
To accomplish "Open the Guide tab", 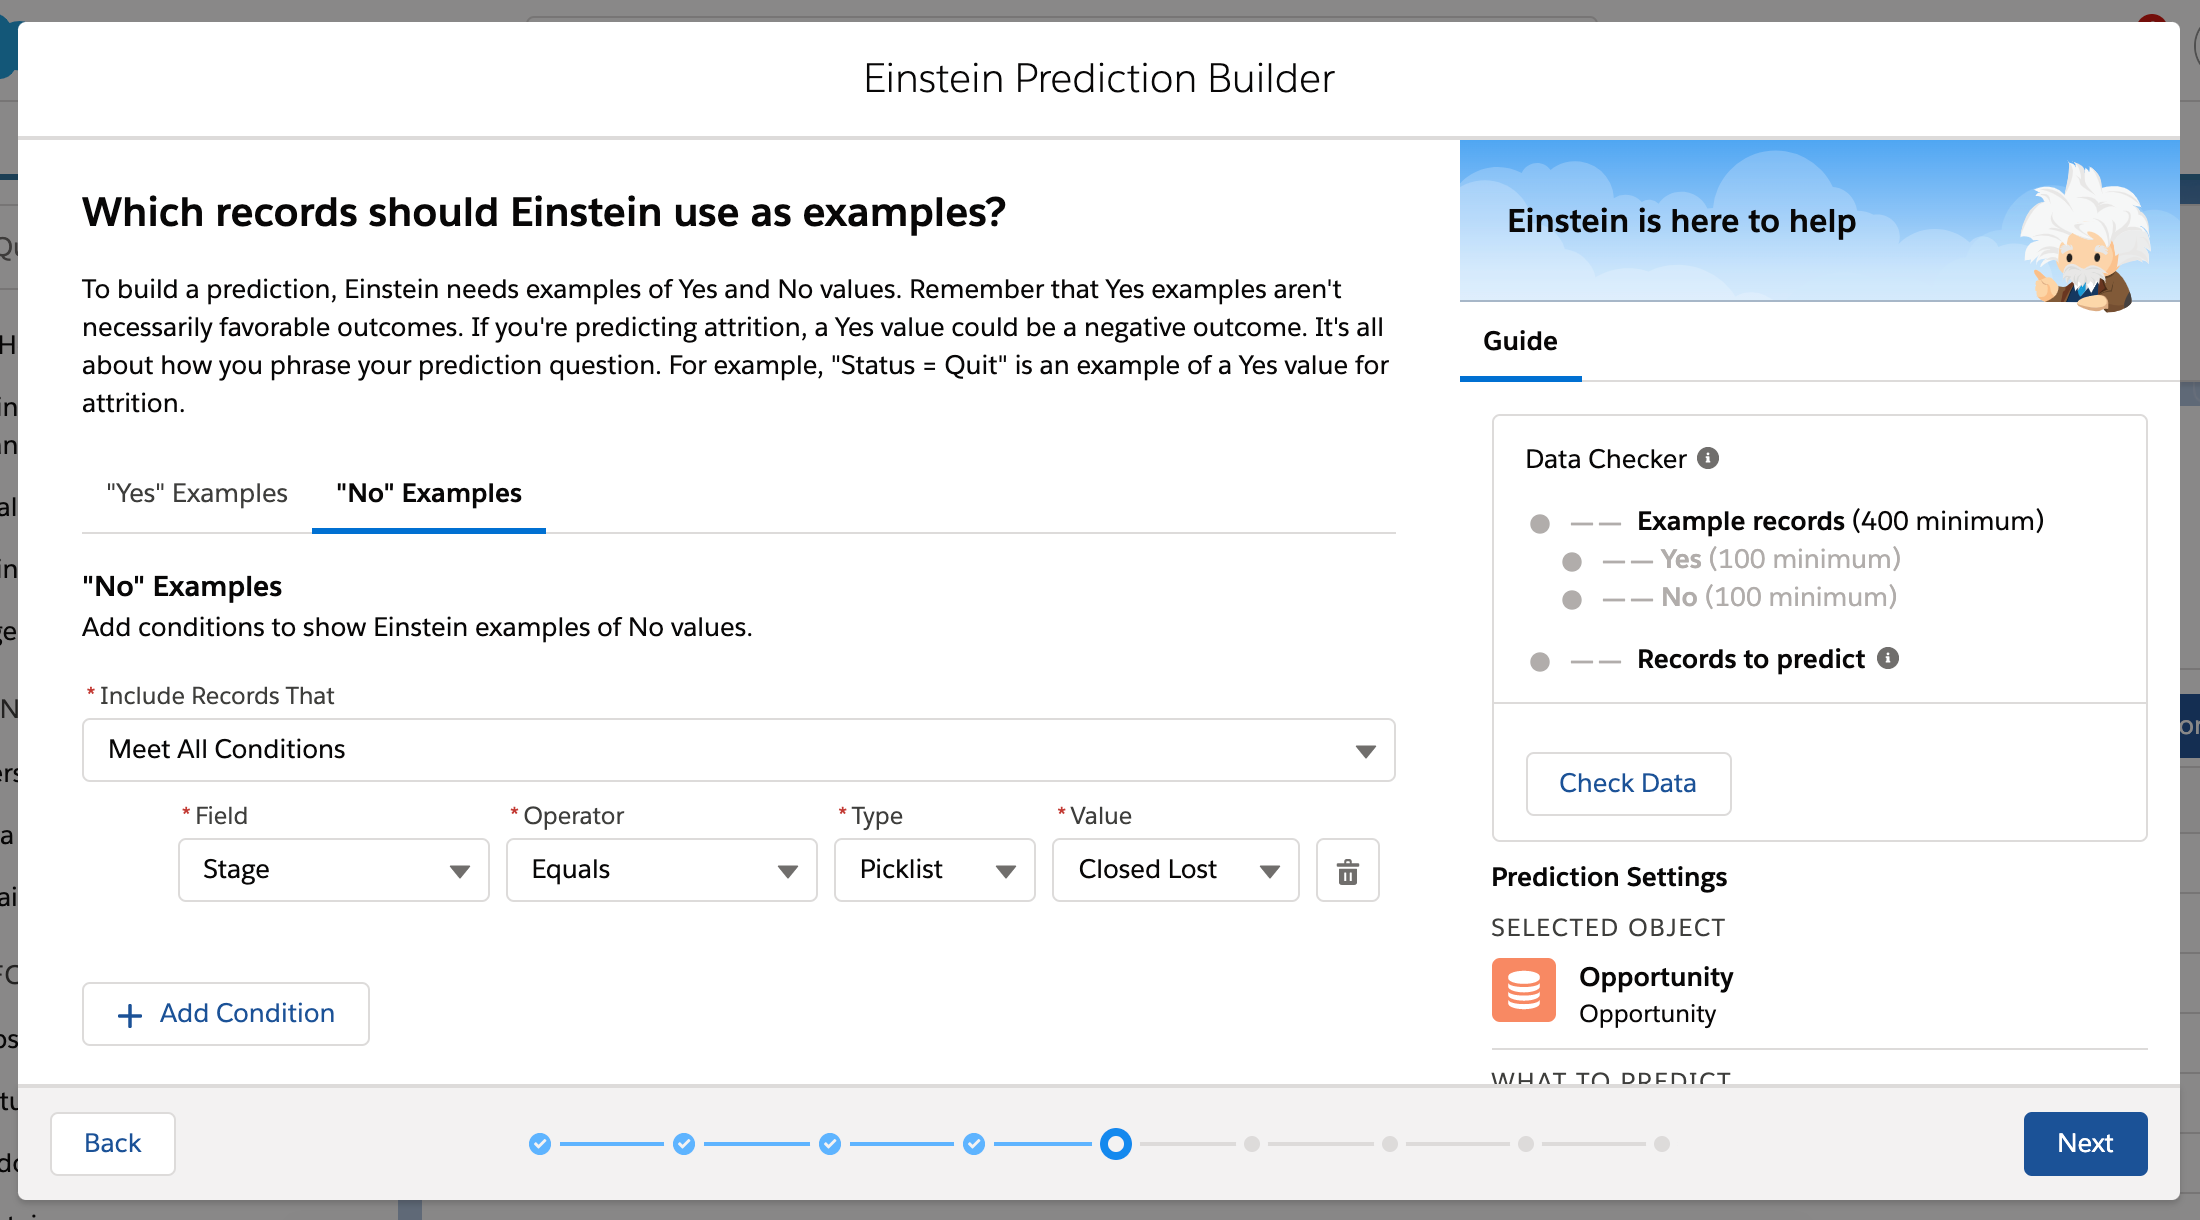I will tap(1520, 342).
